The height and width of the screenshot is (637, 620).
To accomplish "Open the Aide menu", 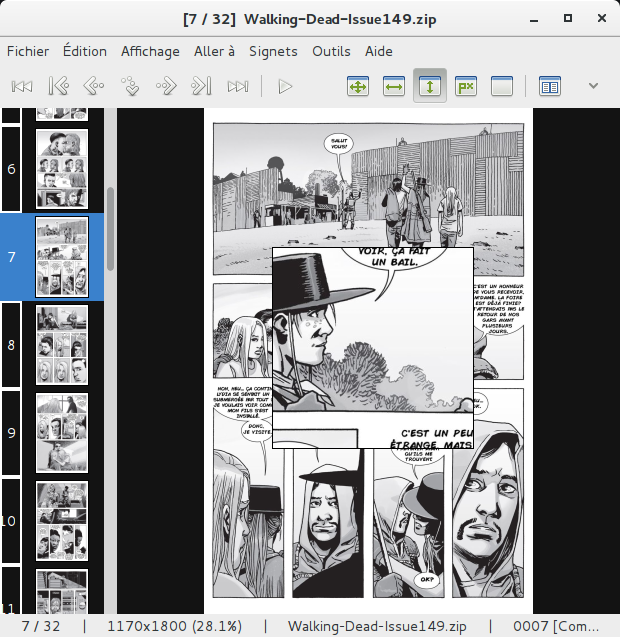I will click(379, 51).
